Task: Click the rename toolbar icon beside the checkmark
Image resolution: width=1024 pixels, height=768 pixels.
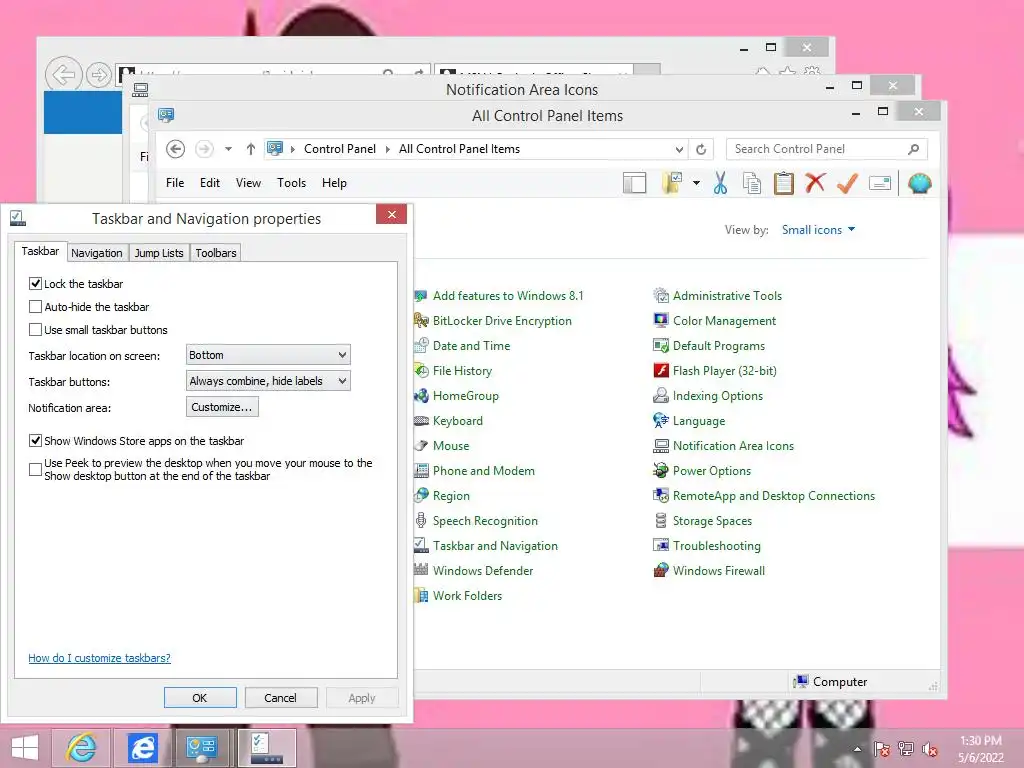Action: click(880, 184)
